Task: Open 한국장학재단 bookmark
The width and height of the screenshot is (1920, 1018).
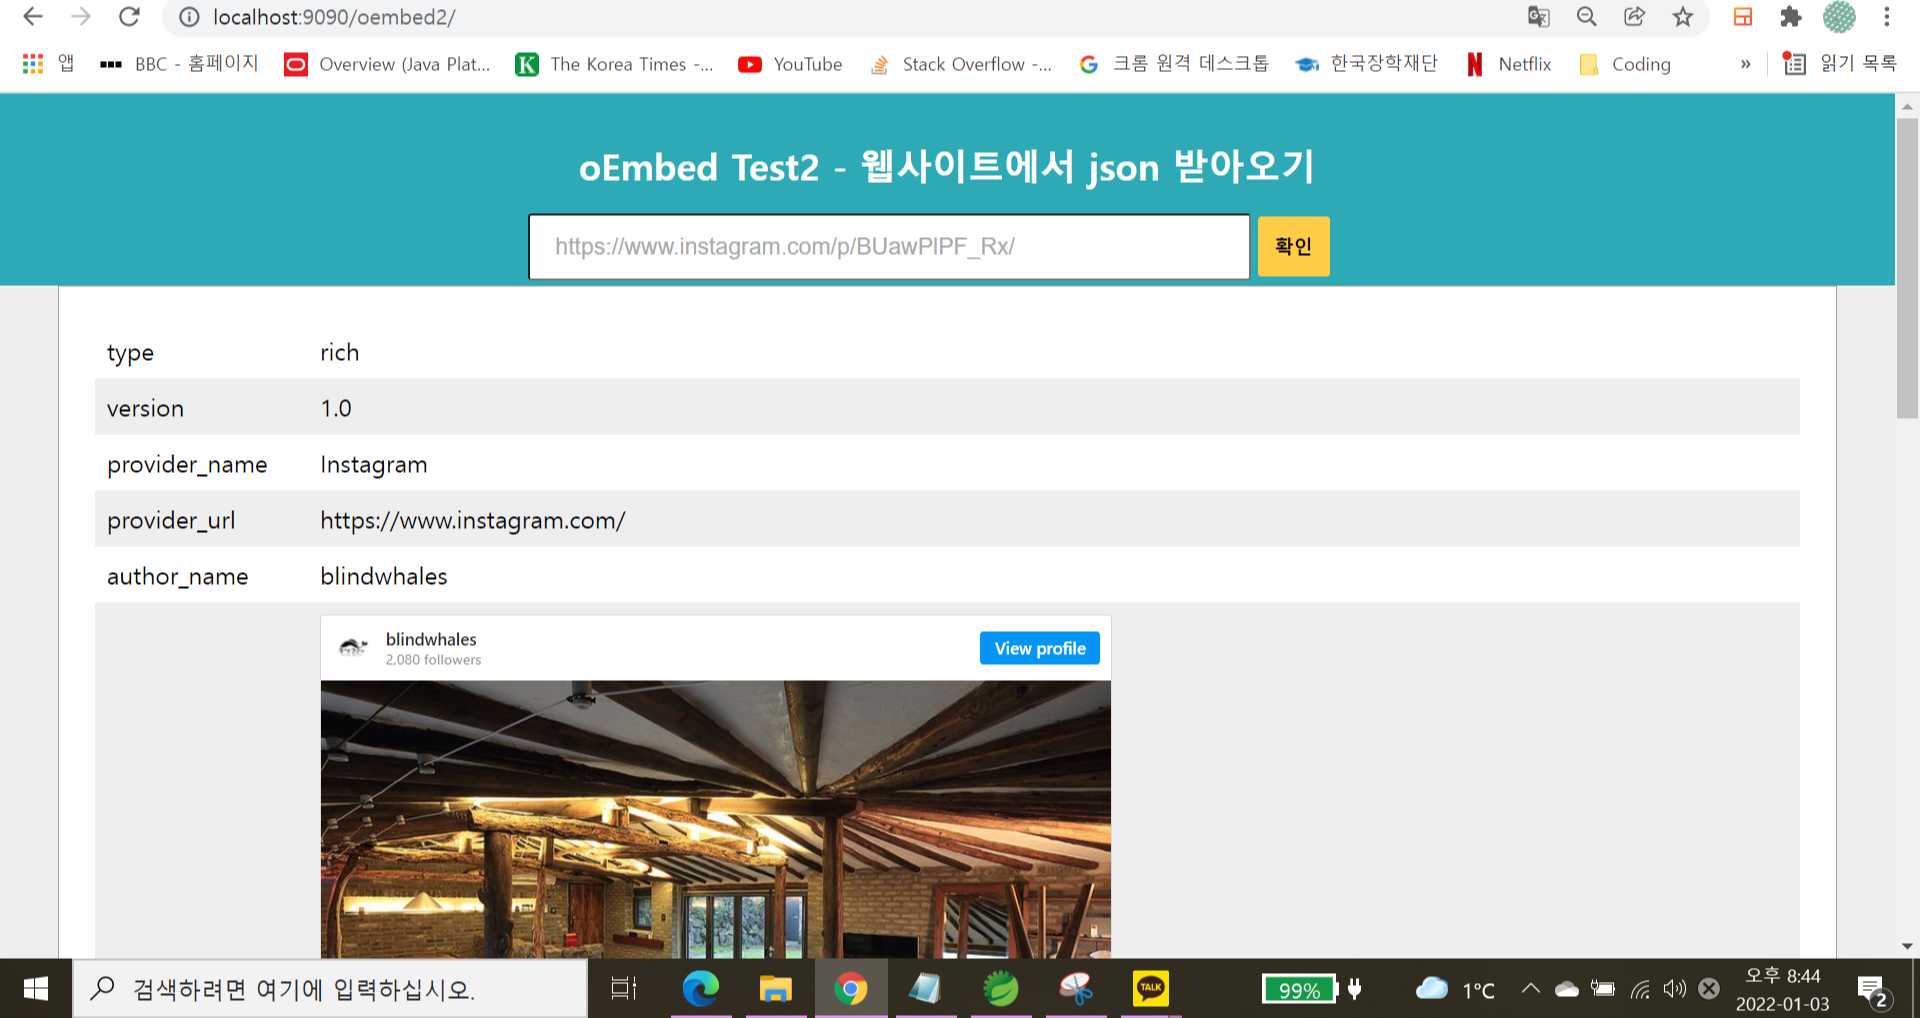Action: 1367,64
